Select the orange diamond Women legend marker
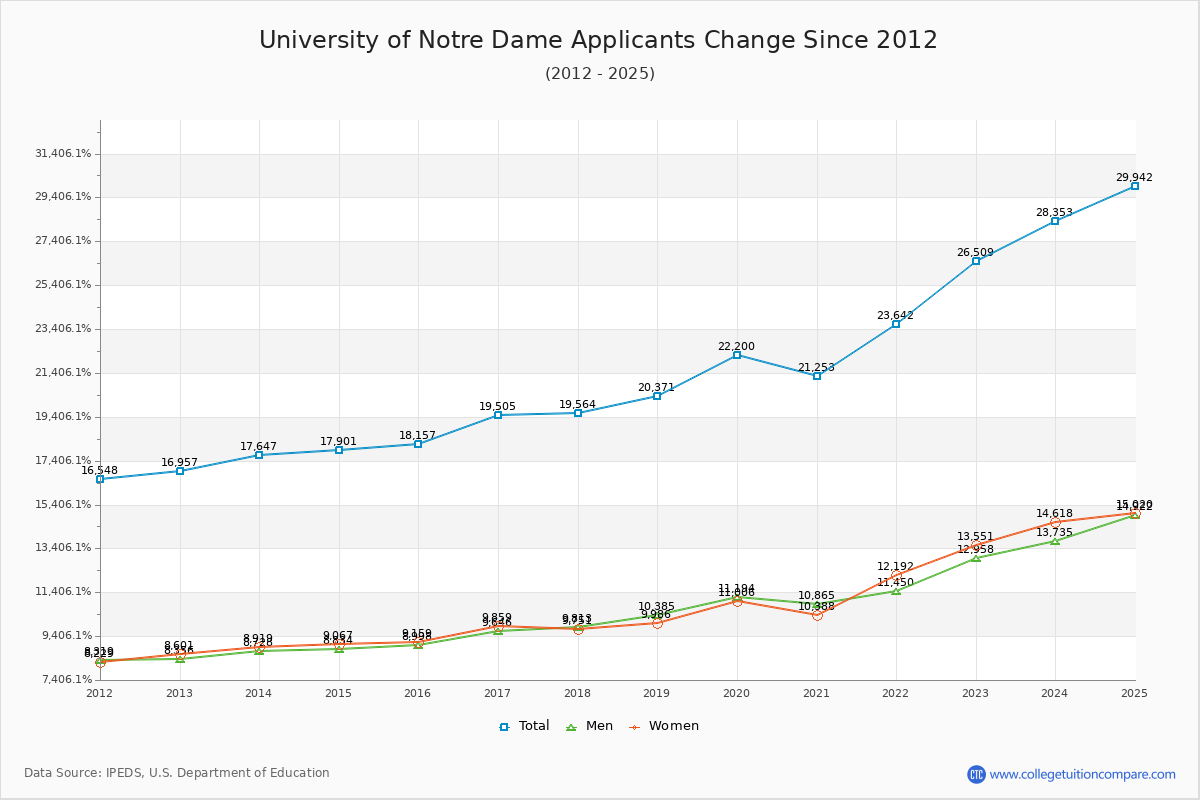 point(636,725)
